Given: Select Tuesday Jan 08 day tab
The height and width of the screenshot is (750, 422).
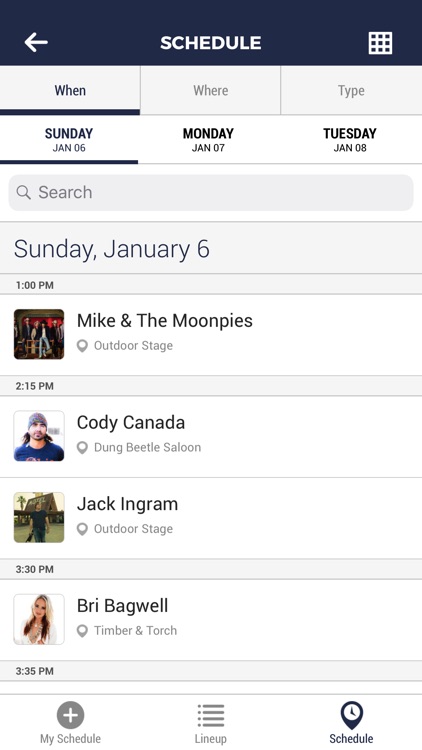Looking at the screenshot, I should 350,140.
